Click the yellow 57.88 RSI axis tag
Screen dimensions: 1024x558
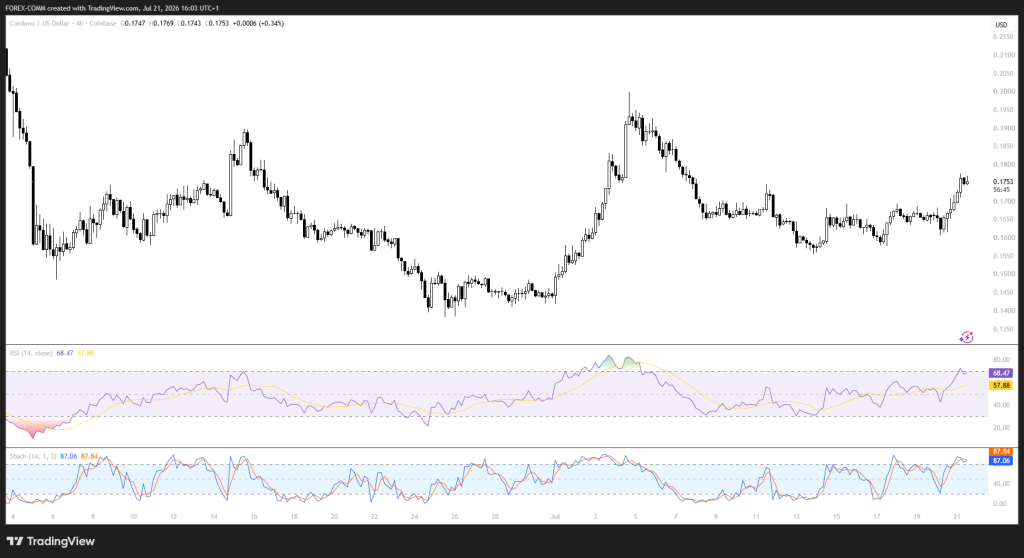(x=1001, y=386)
